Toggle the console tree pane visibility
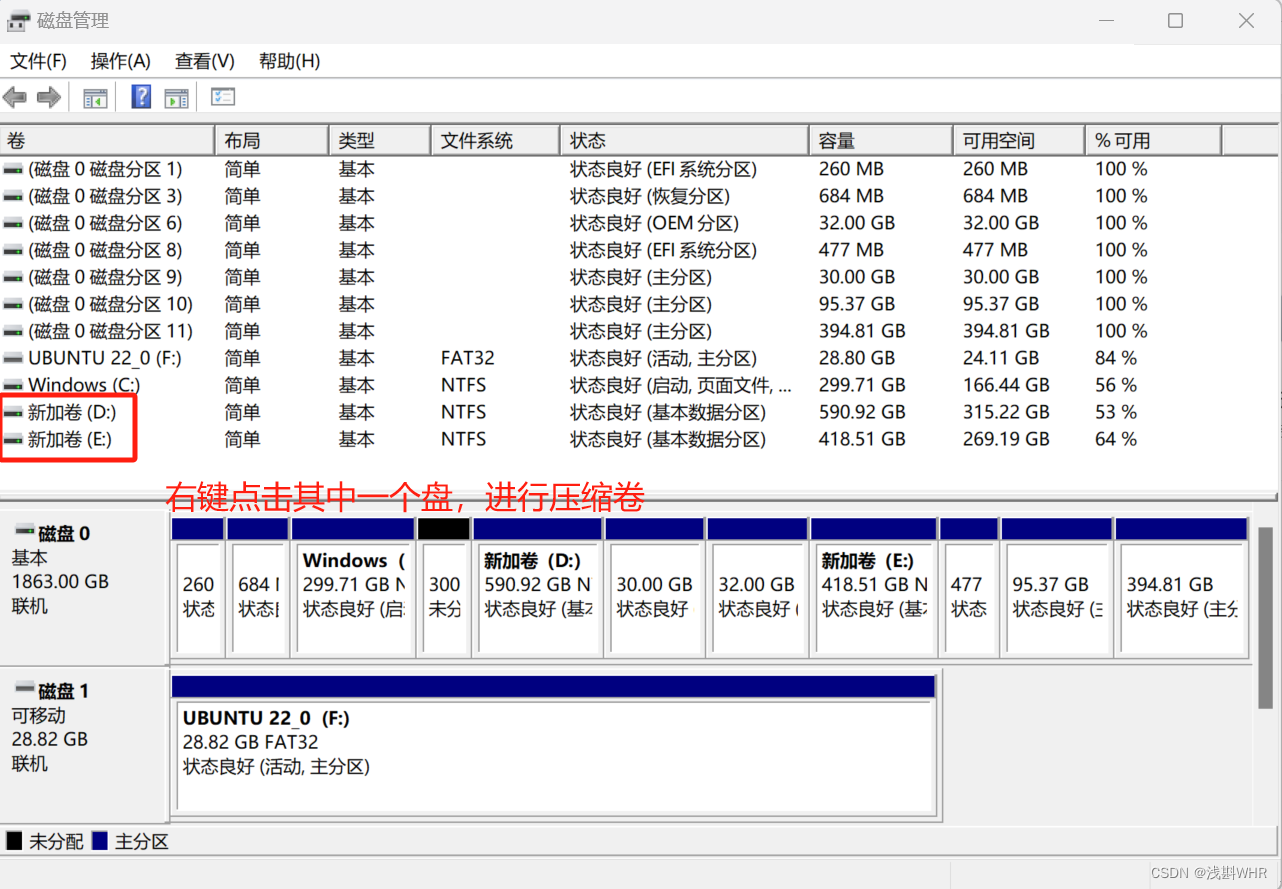 tap(93, 97)
